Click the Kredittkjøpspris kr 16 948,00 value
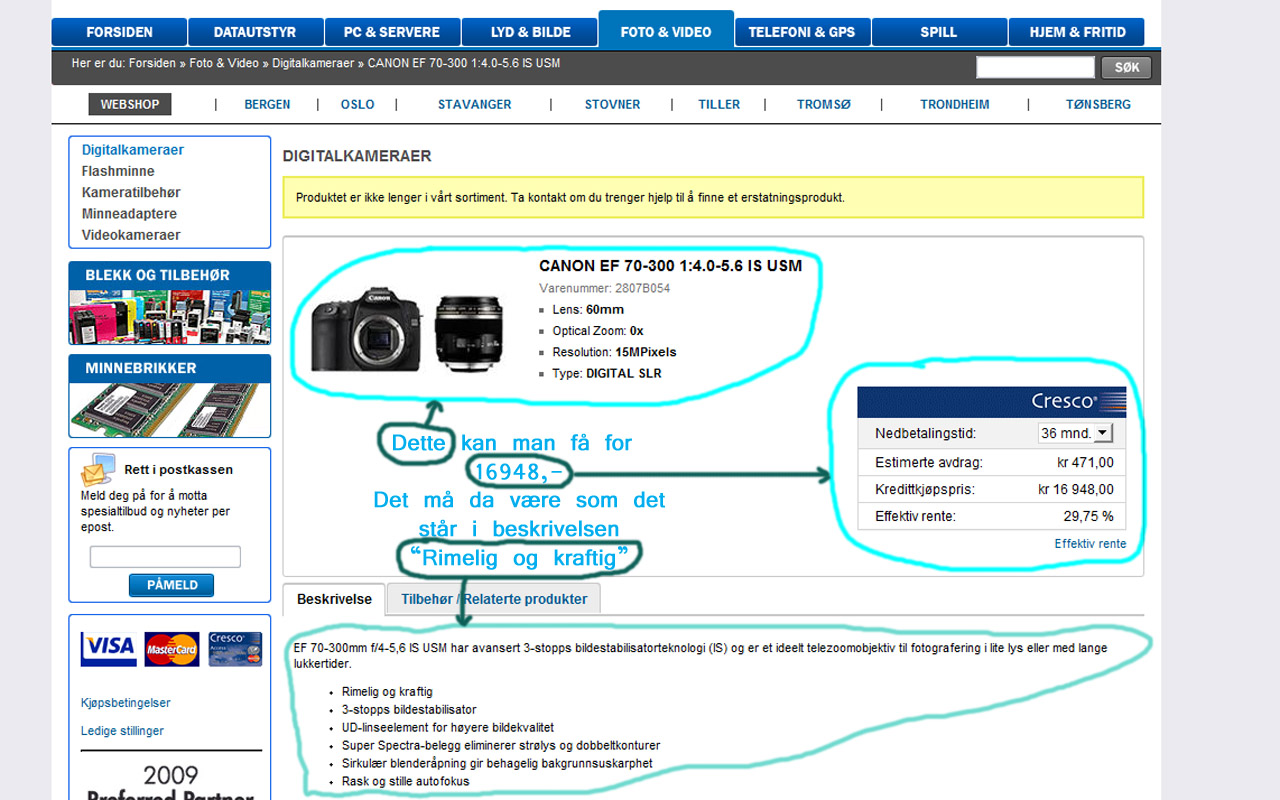 [x=1075, y=490]
